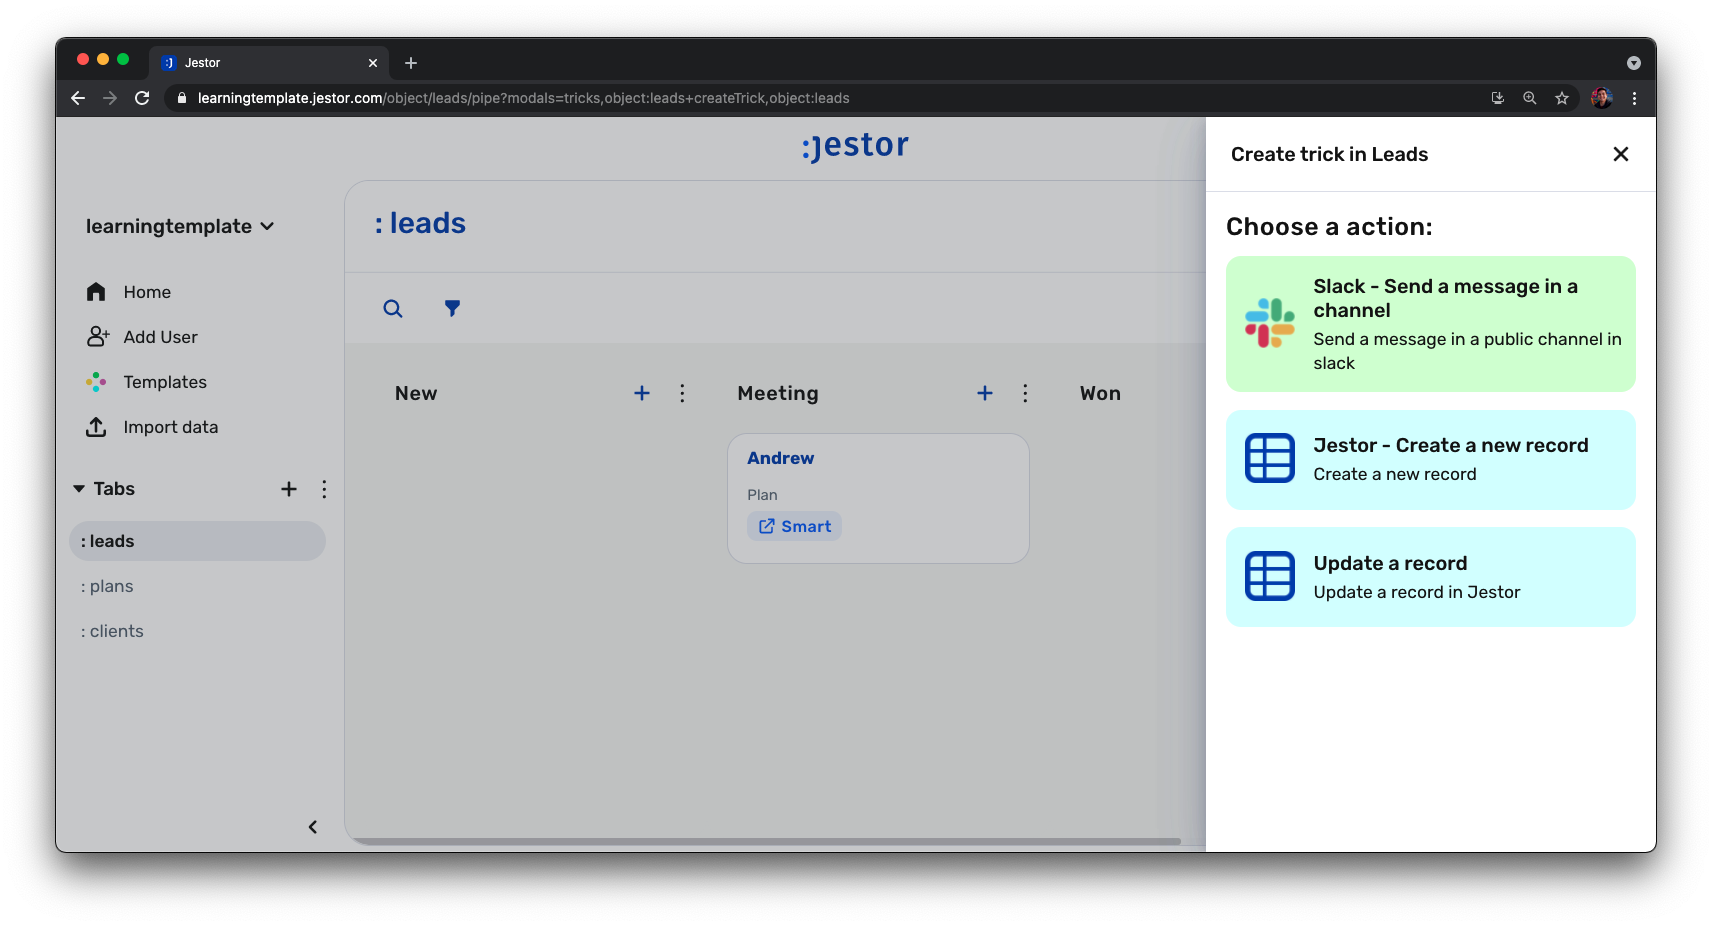This screenshot has width=1712, height=926.
Task: Choose Update a record action
Action: [x=1431, y=577]
